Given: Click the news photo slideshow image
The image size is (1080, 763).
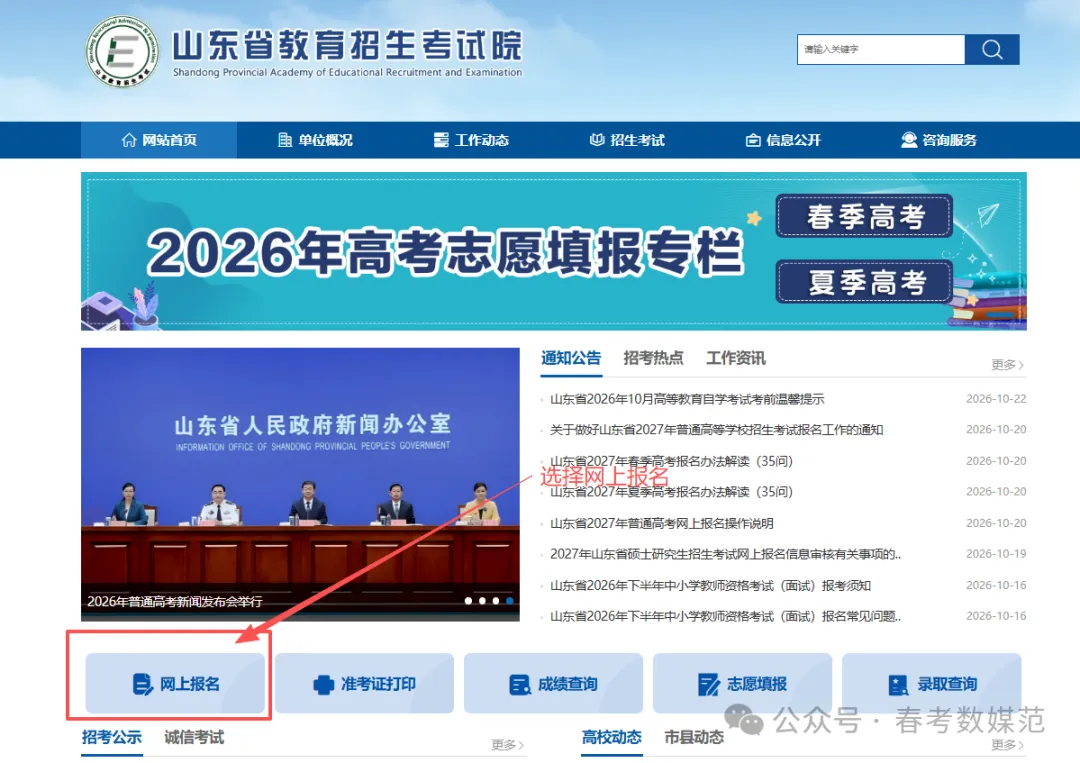Looking at the screenshot, I should (x=300, y=484).
